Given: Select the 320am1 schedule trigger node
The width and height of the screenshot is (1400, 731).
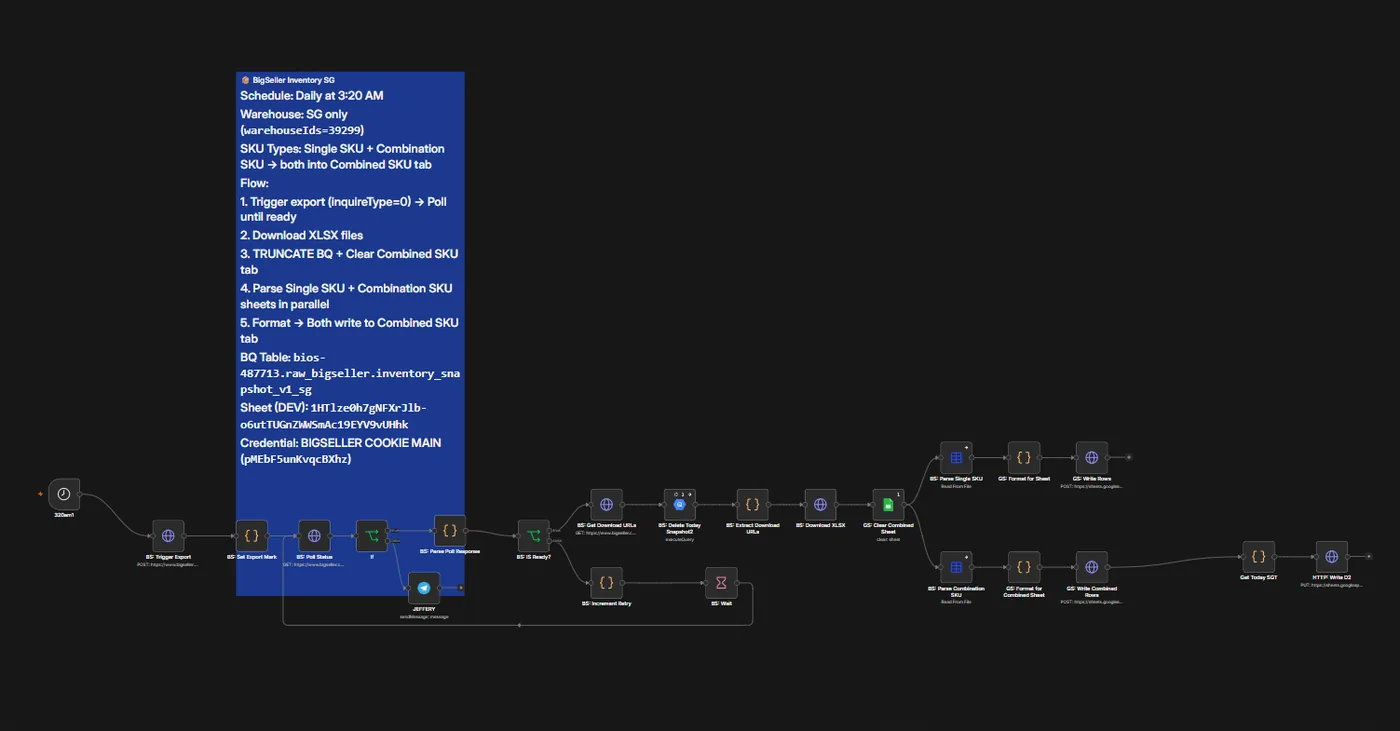Looking at the screenshot, I should [x=64, y=494].
